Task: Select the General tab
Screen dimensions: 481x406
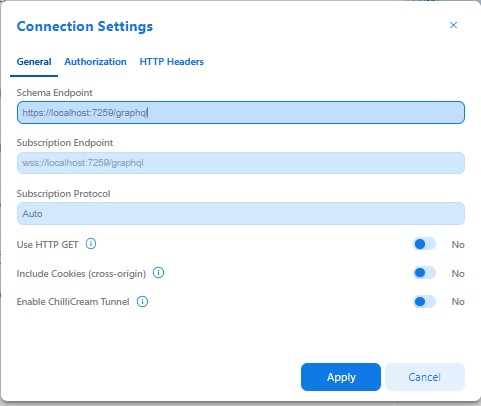Action: (x=34, y=62)
